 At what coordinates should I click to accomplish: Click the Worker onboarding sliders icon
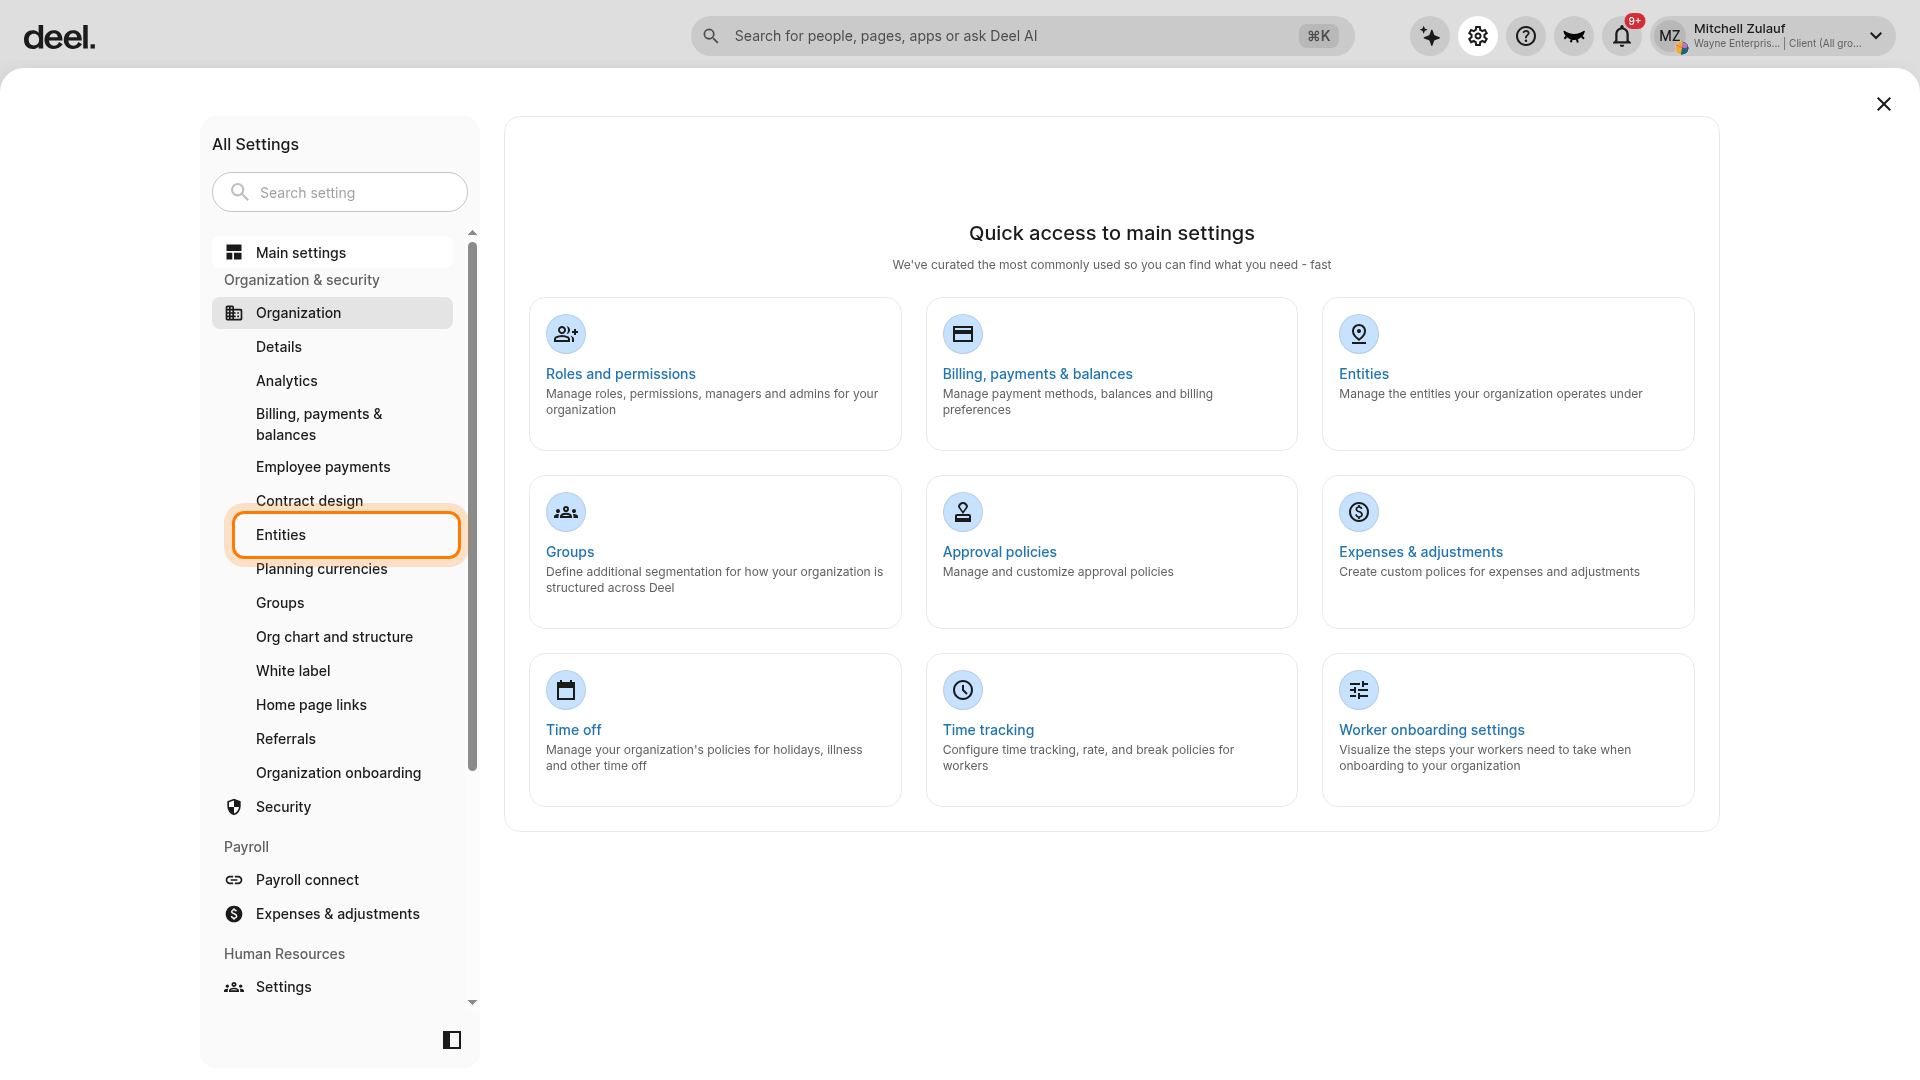tap(1359, 690)
